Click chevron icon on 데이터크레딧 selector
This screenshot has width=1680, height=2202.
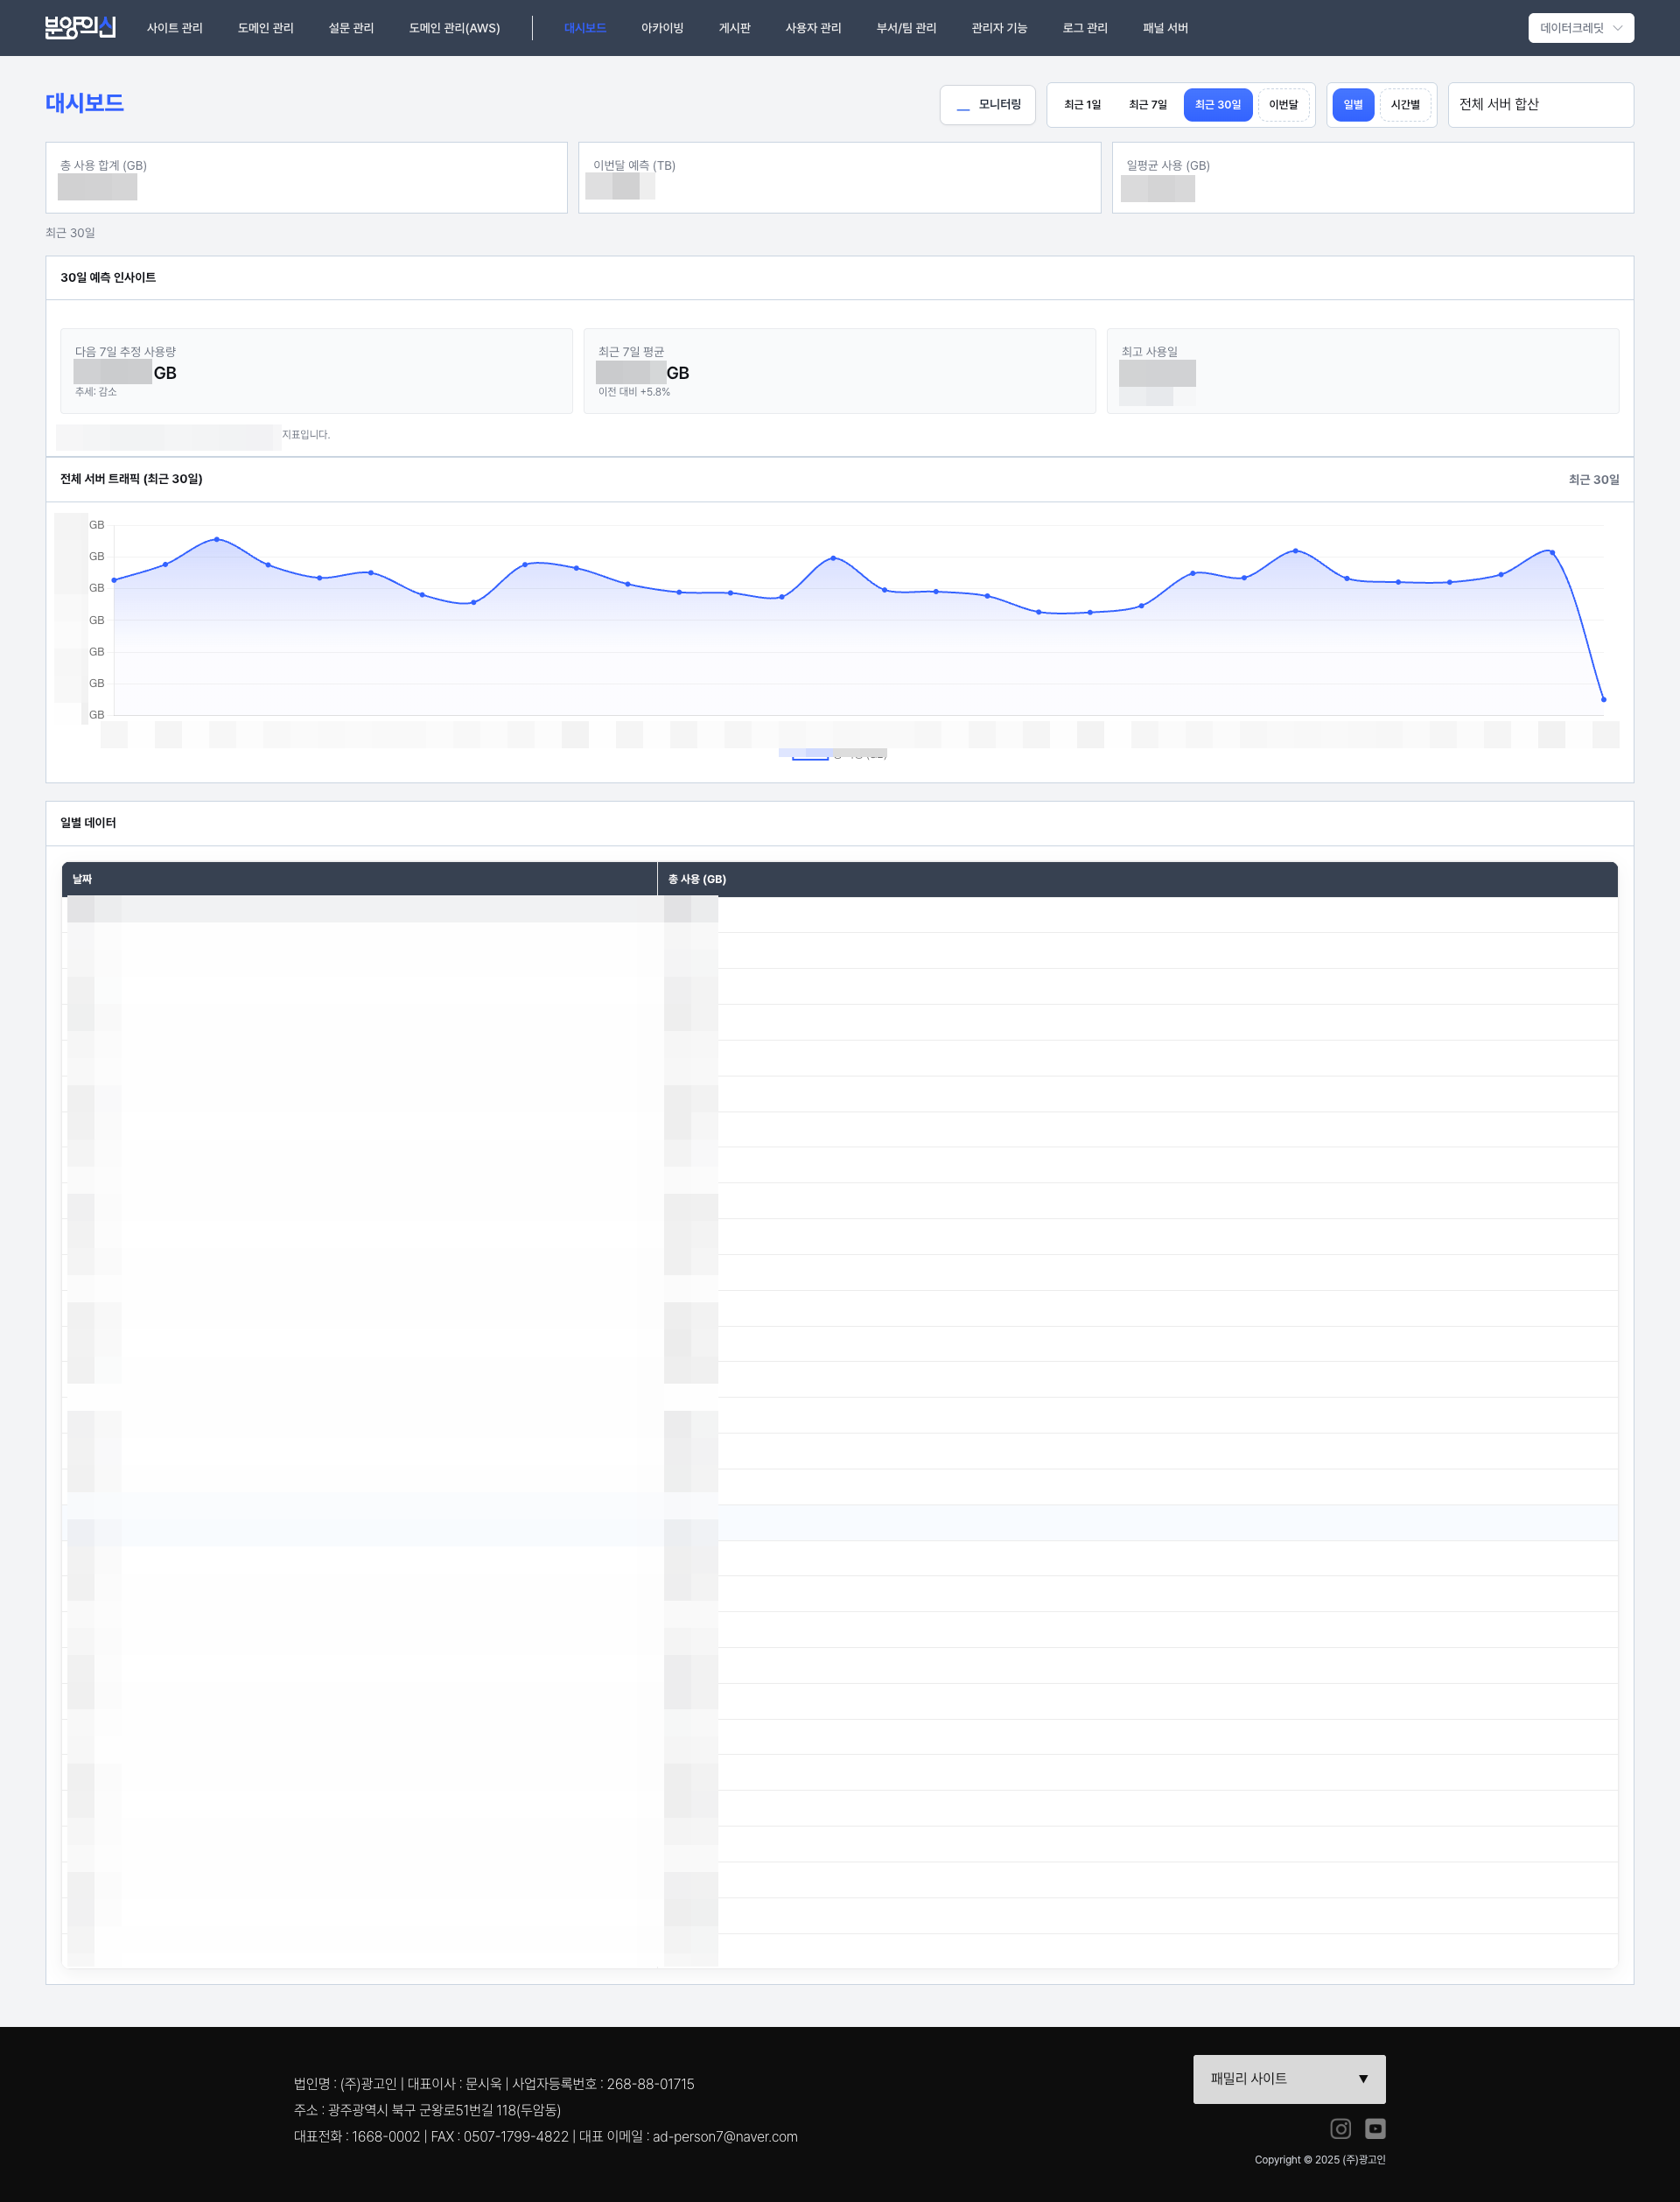click(x=1617, y=28)
